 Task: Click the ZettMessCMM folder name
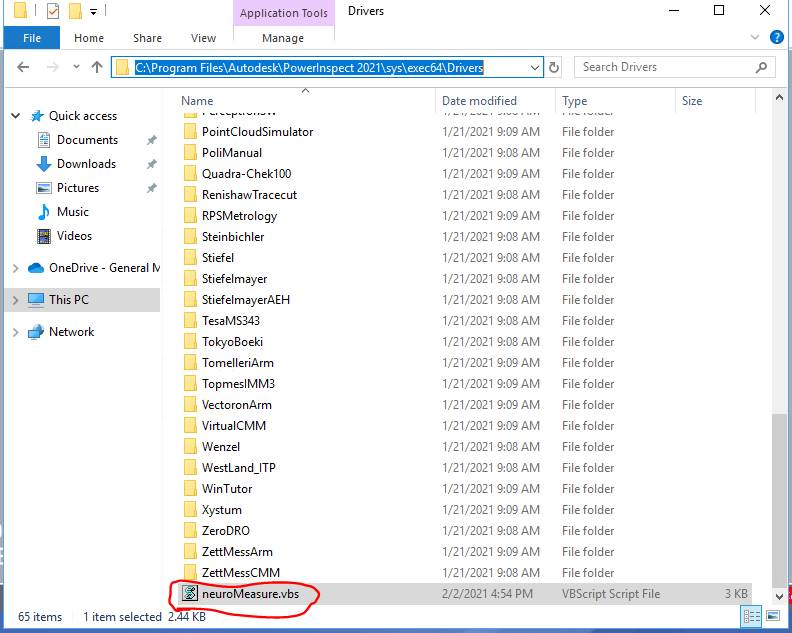240,572
